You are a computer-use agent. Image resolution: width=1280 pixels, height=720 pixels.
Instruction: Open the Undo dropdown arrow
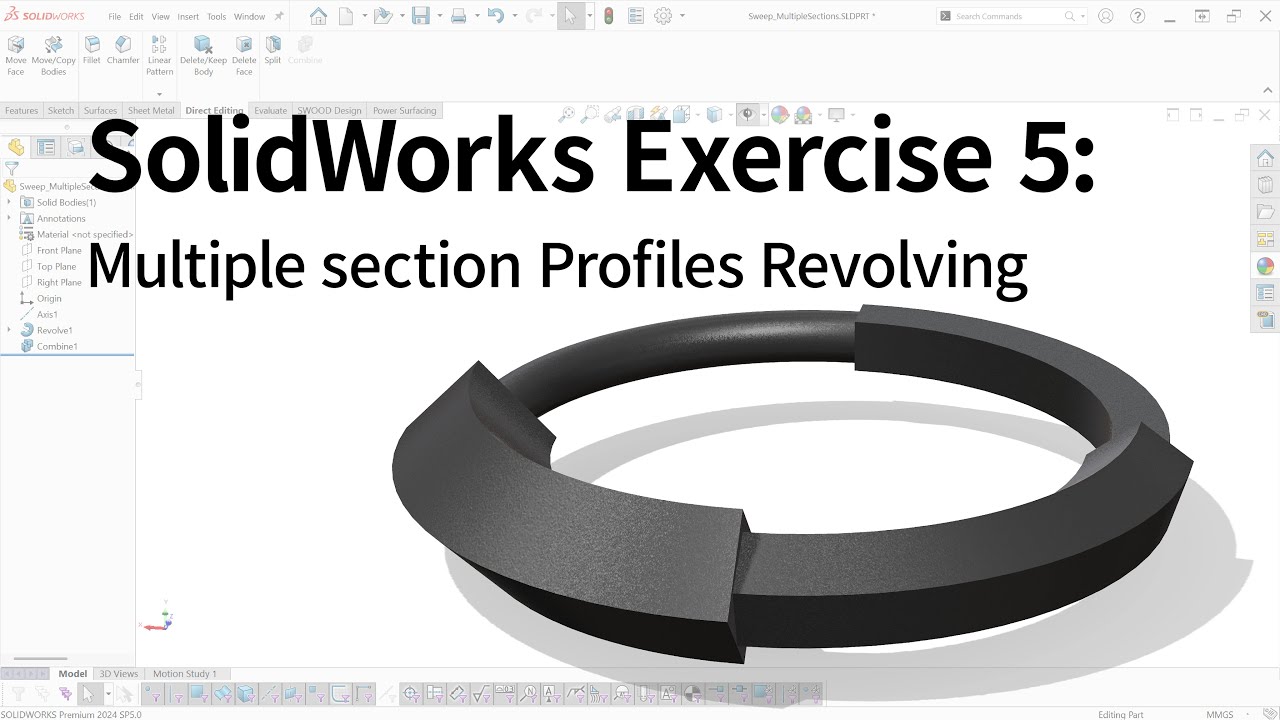tap(514, 16)
